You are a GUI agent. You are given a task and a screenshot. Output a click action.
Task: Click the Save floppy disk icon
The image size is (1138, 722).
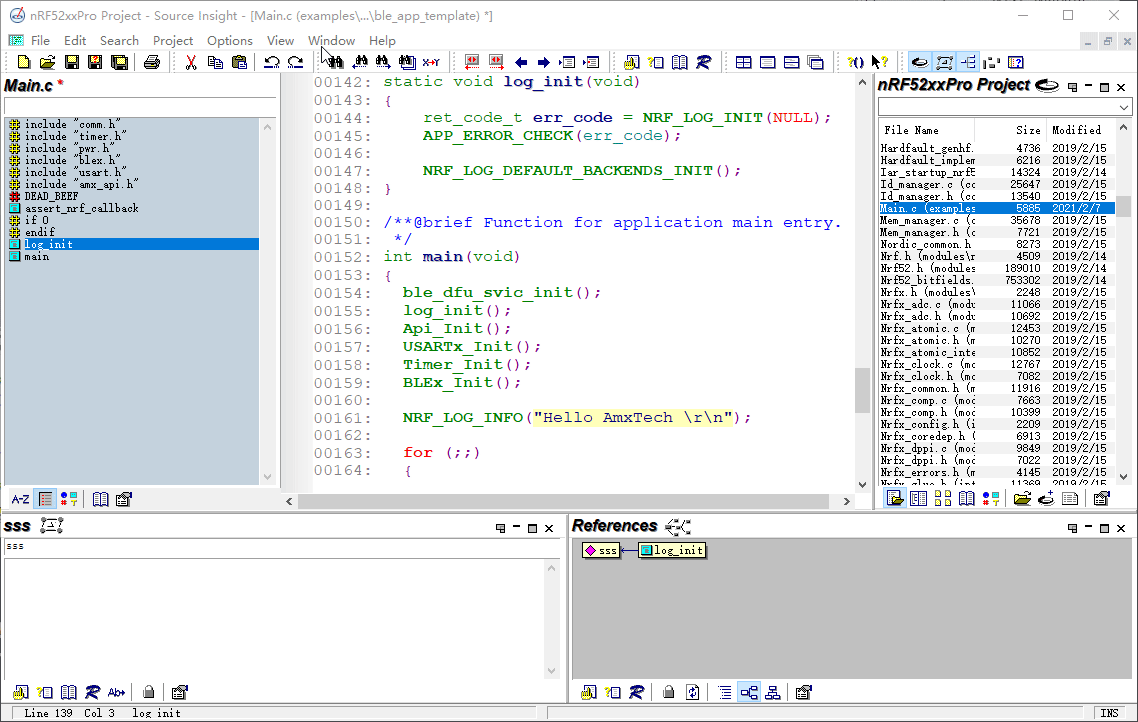pyautogui.click(x=71, y=62)
